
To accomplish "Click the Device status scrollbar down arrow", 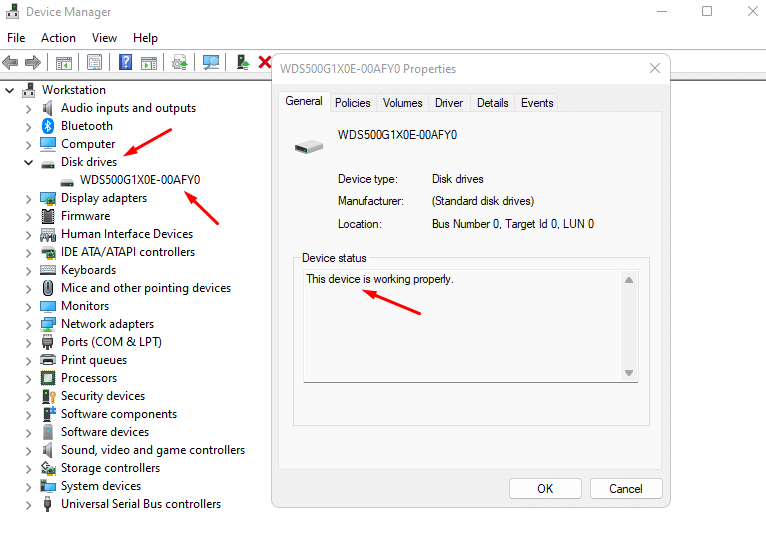I will 629,373.
